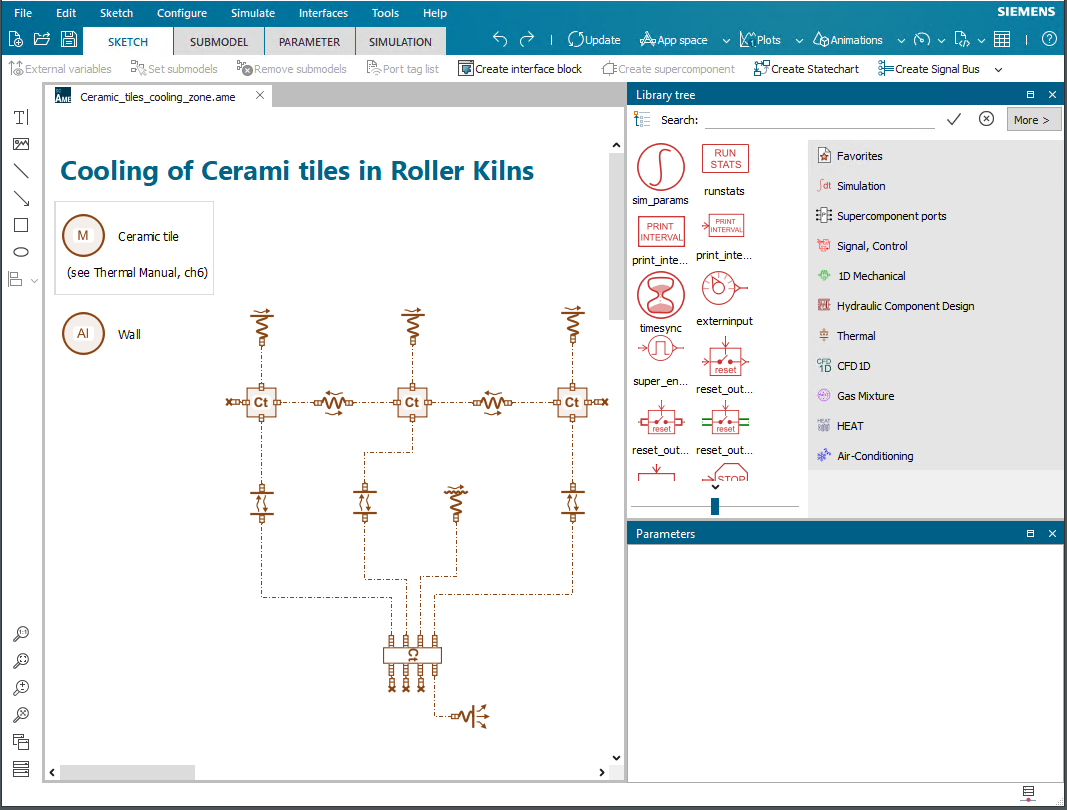Expand the Plots dropdown arrow
Image resolution: width=1067 pixels, height=810 pixels.
799,41
